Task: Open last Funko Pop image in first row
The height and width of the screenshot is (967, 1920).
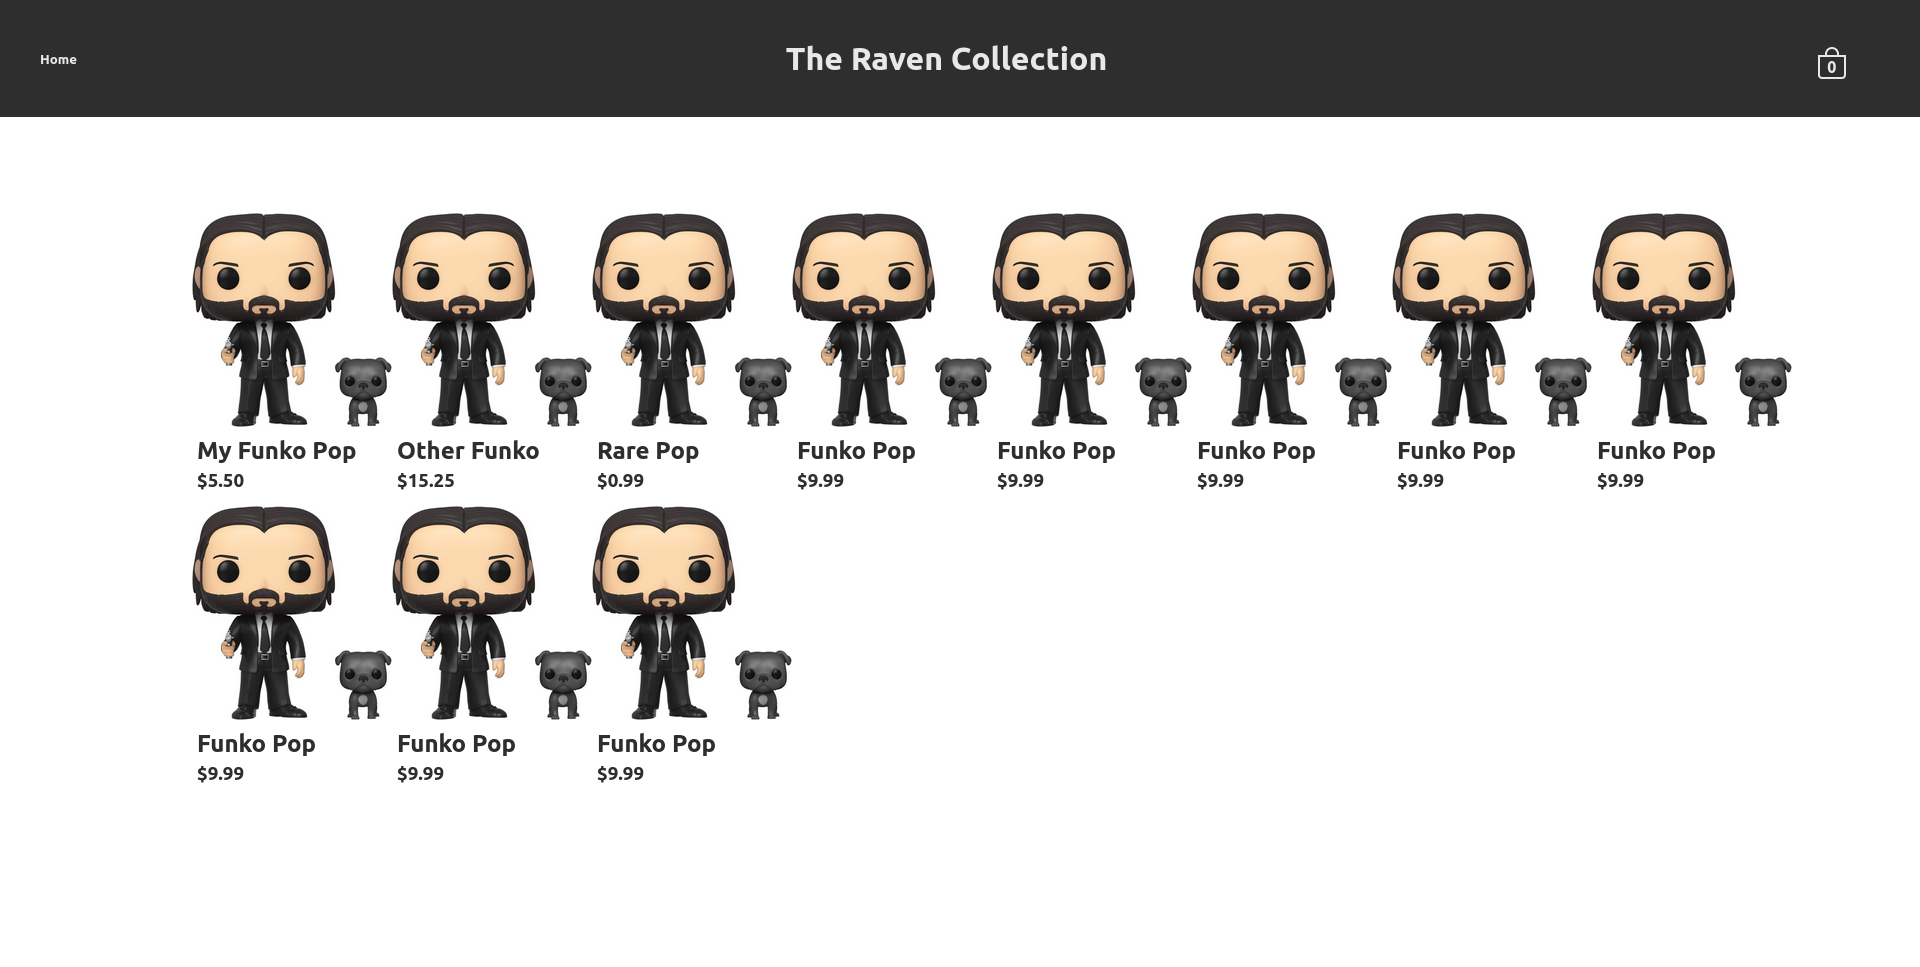Action: [x=1692, y=319]
